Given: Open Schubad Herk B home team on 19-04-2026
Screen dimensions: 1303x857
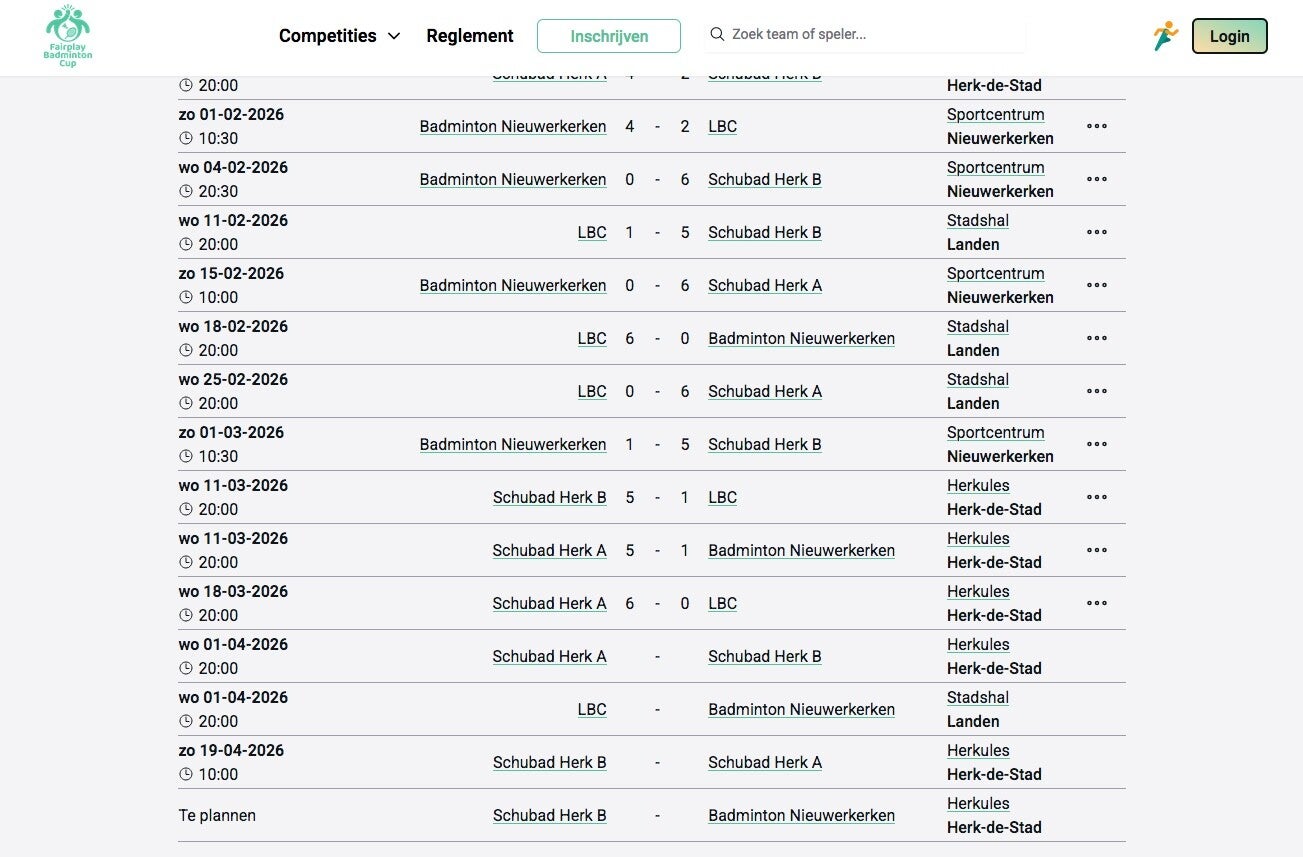Looking at the screenshot, I should pos(549,762).
